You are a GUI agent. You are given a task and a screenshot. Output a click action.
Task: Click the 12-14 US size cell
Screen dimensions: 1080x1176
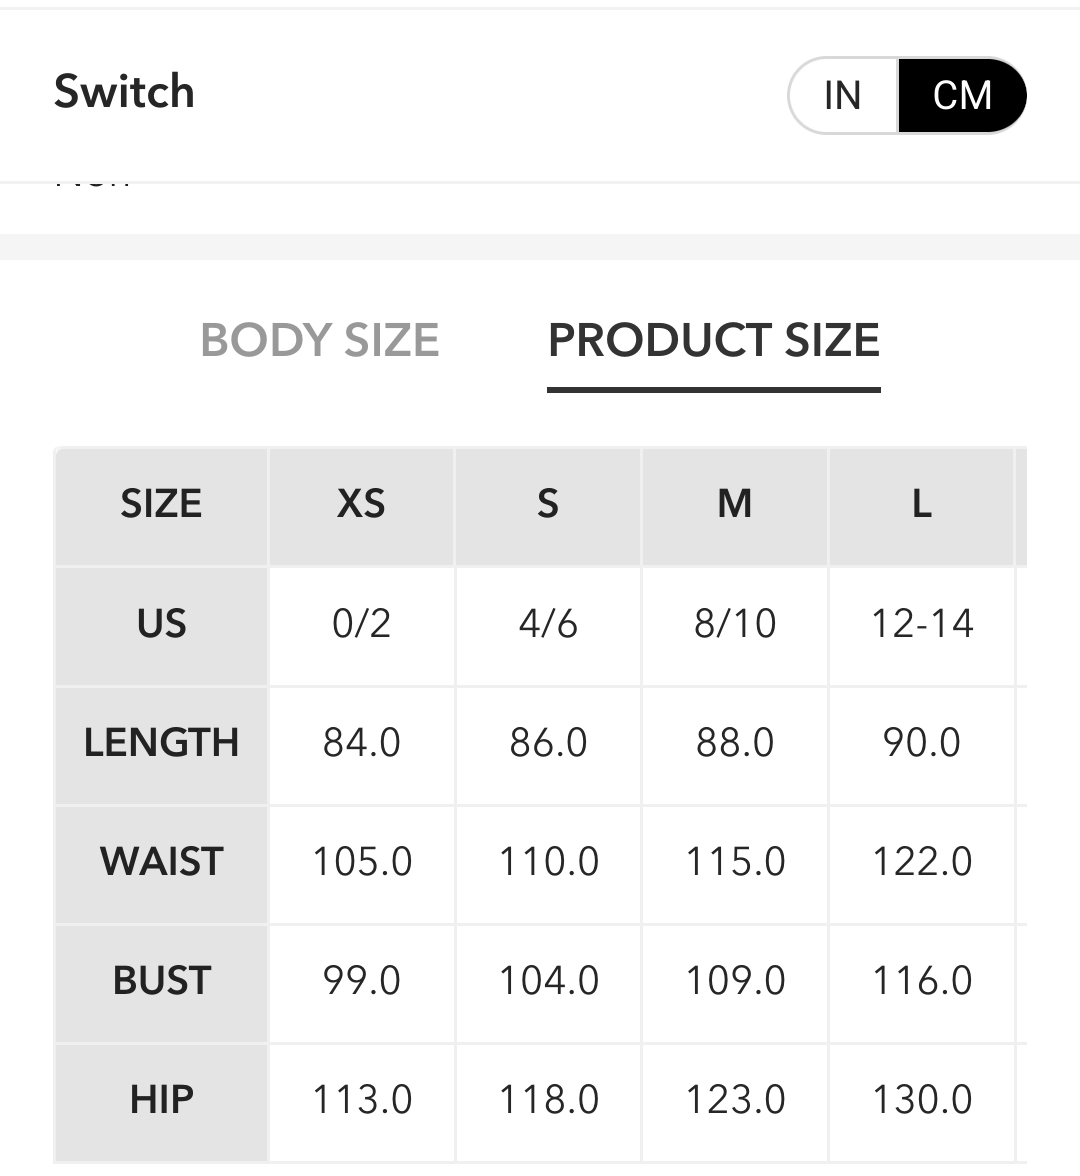(x=922, y=624)
